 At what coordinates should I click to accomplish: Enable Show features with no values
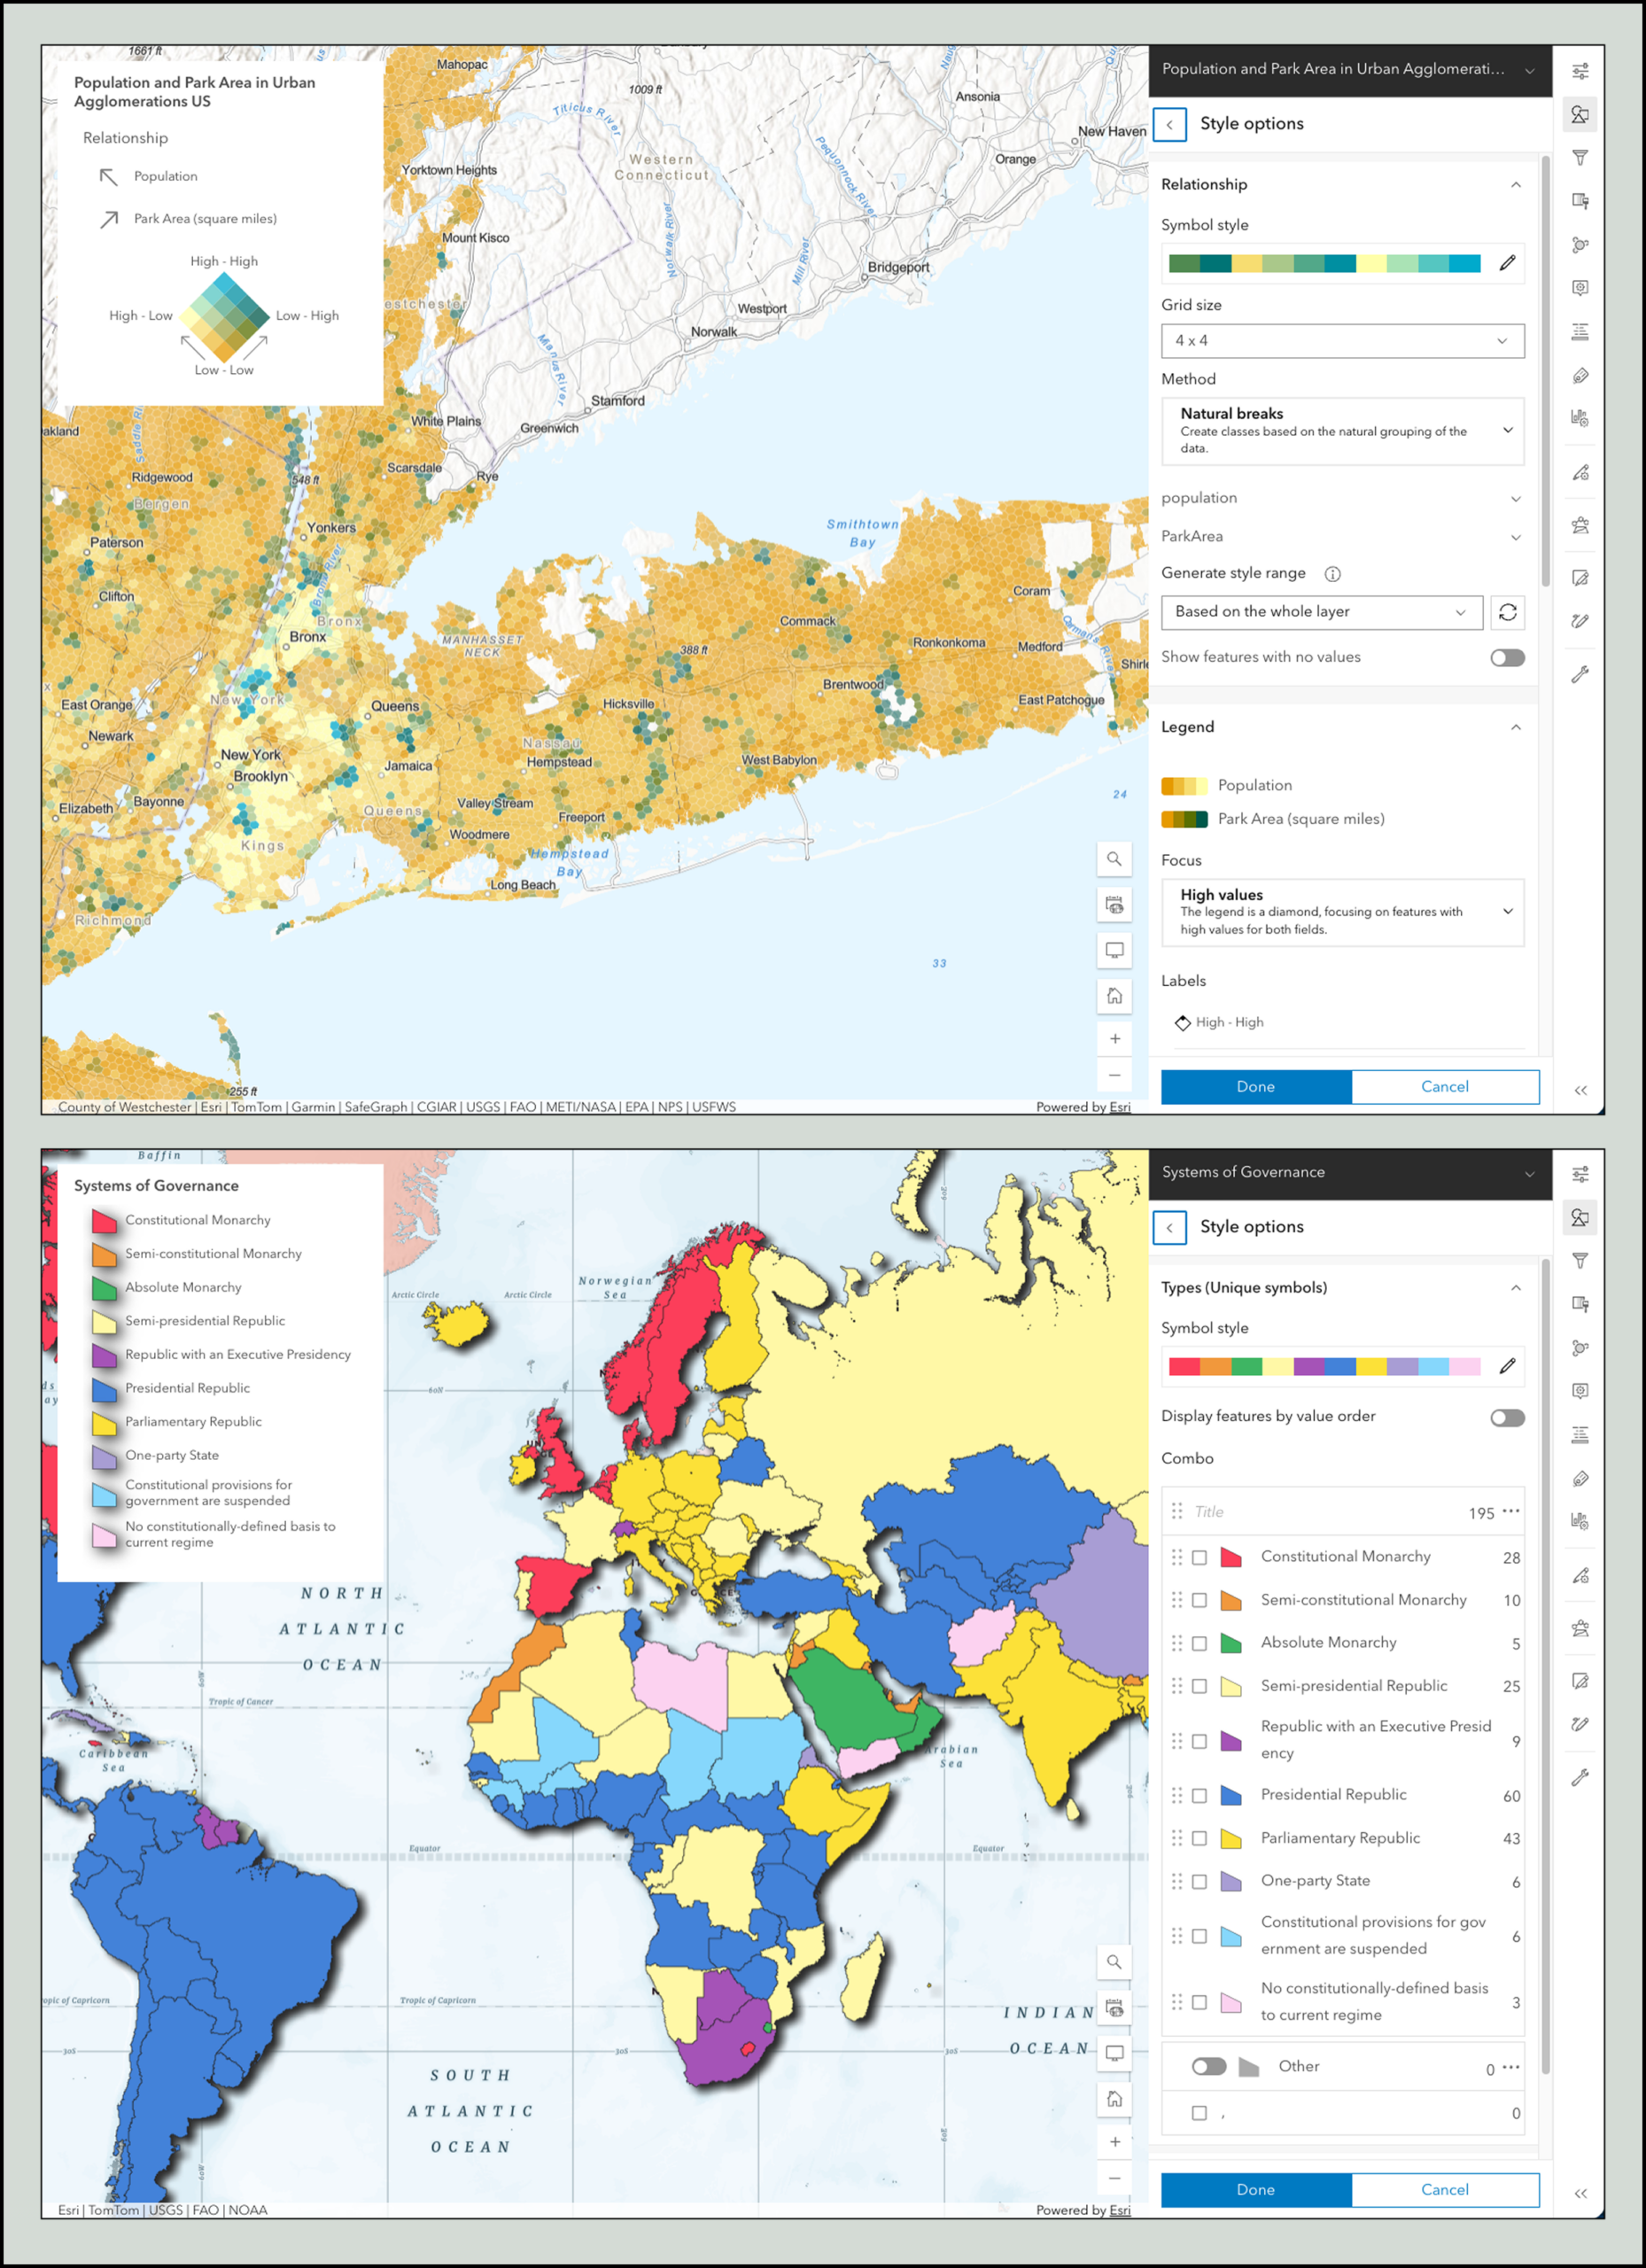pos(1506,657)
